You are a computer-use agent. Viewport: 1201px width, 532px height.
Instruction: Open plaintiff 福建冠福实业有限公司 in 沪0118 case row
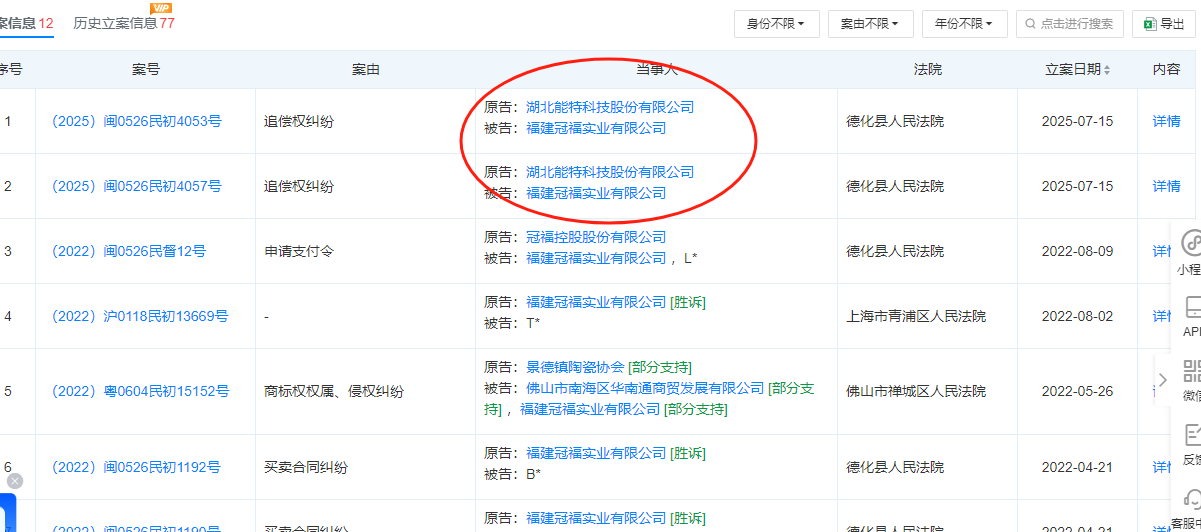tap(596, 302)
